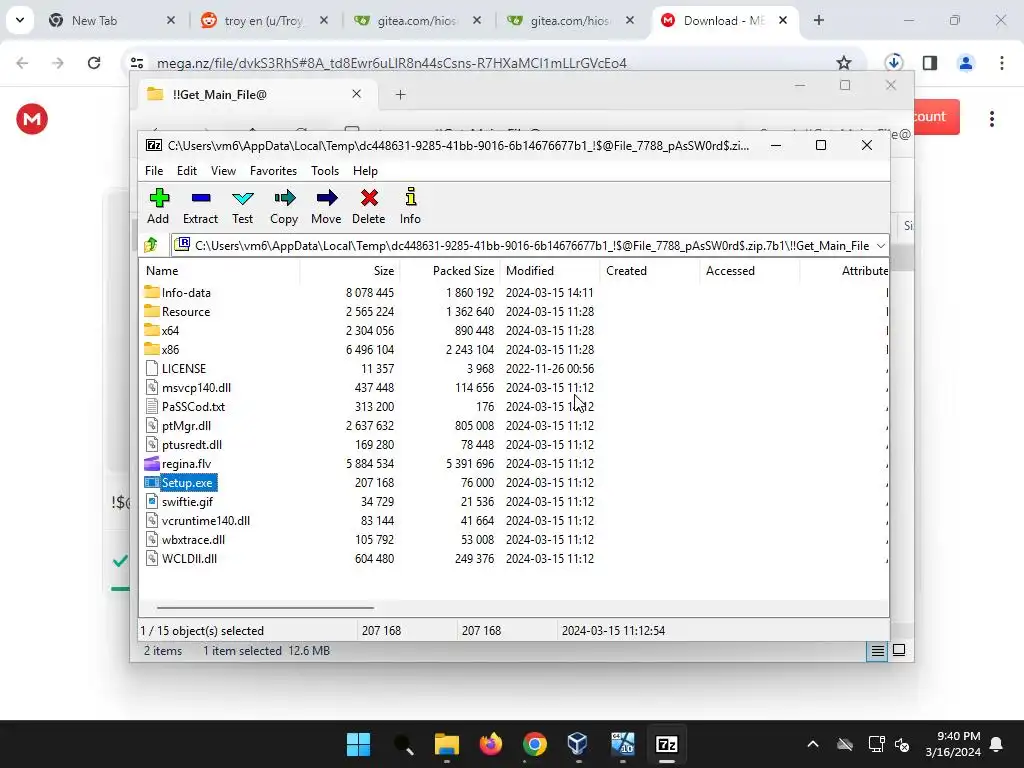Switch Explorer to large icons view

point(899,650)
